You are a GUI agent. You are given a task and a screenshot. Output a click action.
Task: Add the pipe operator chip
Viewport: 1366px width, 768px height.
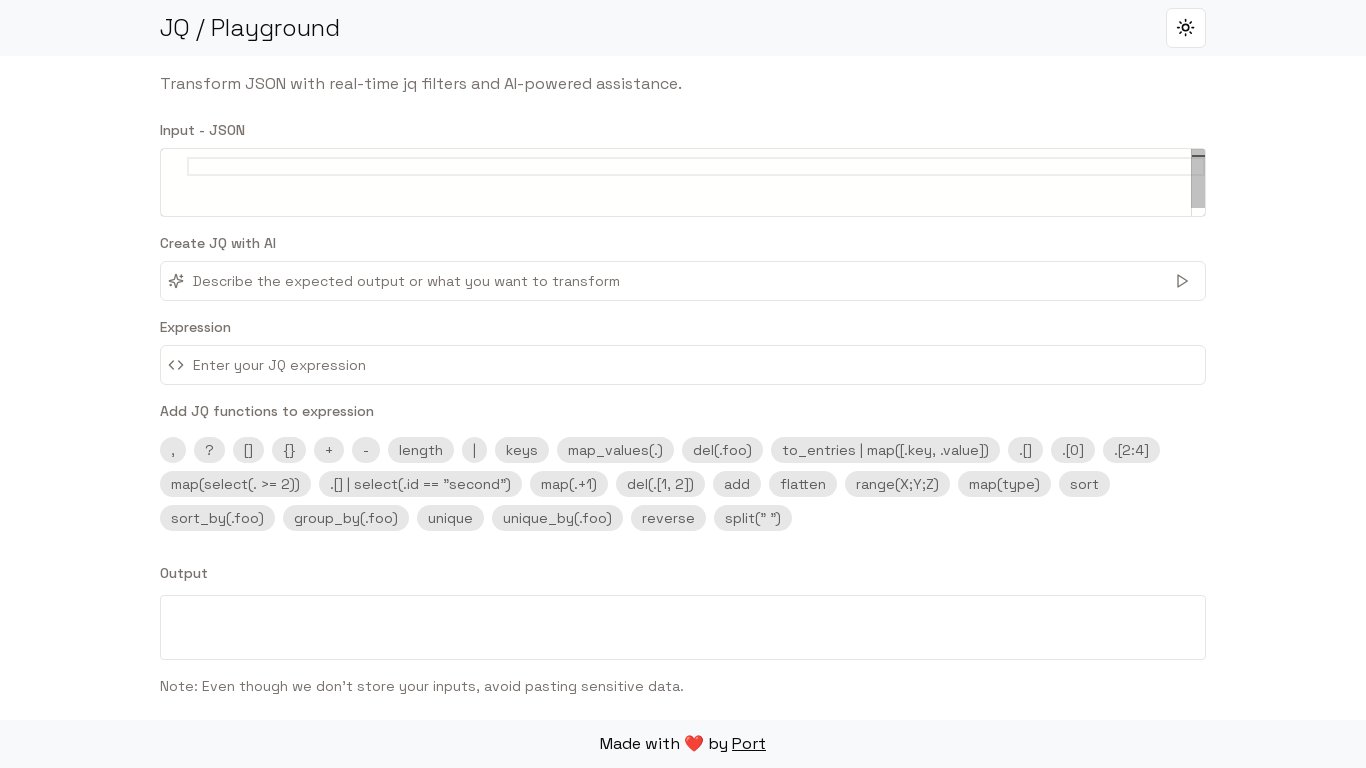(x=474, y=450)
